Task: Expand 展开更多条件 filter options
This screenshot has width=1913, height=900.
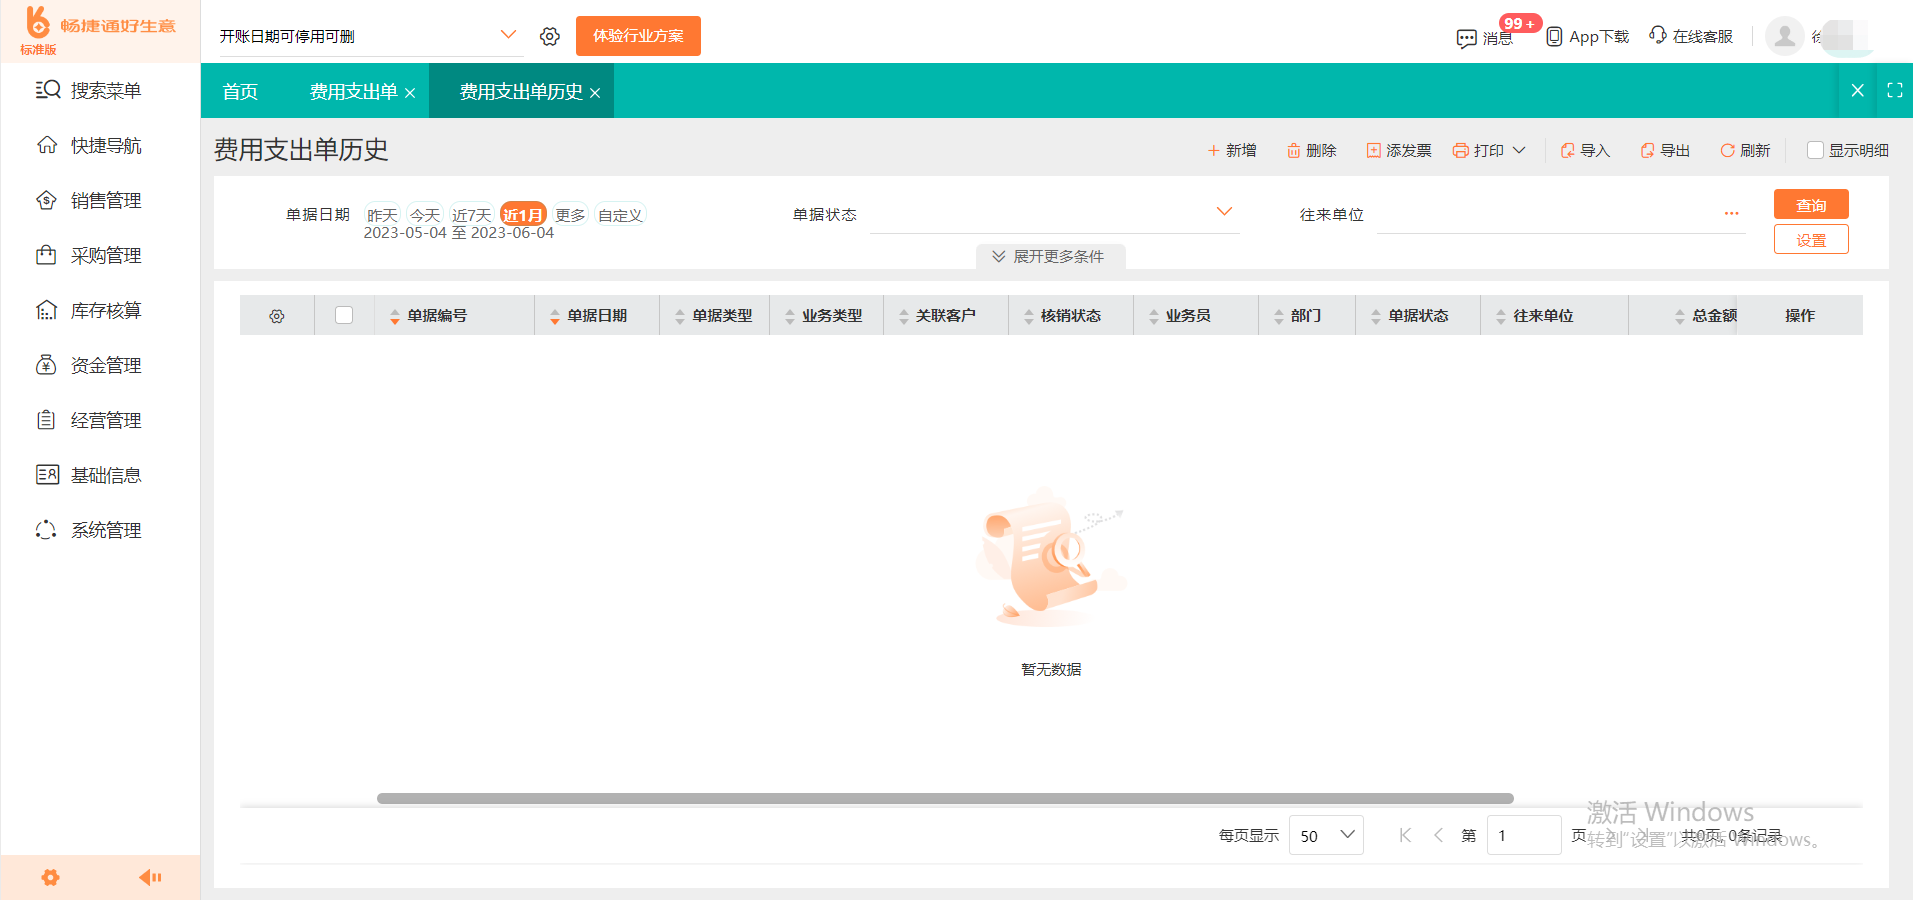Action: (1050, 256)
